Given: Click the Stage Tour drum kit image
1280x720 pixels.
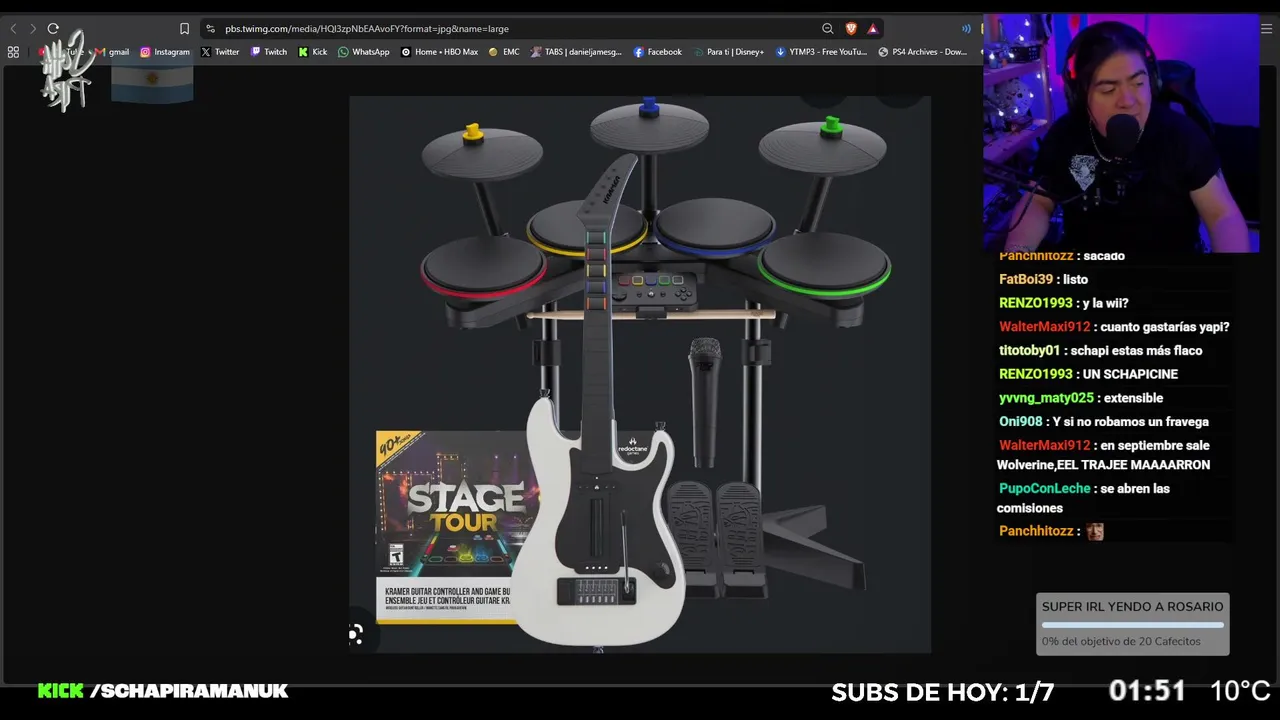Looking at the screenshot, I should 640,374.
